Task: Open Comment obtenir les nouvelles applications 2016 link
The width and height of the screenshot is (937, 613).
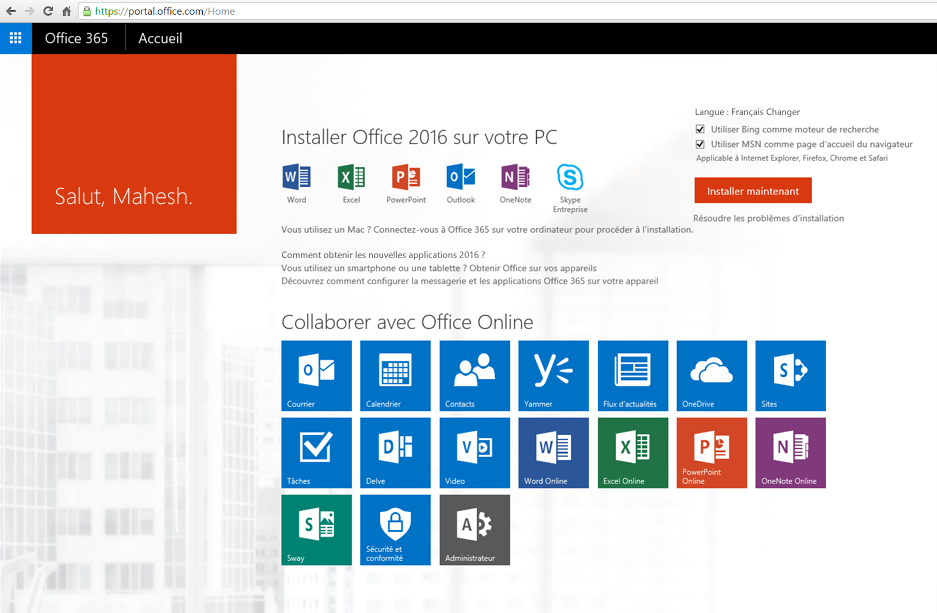Action: (x=383, y=255)
